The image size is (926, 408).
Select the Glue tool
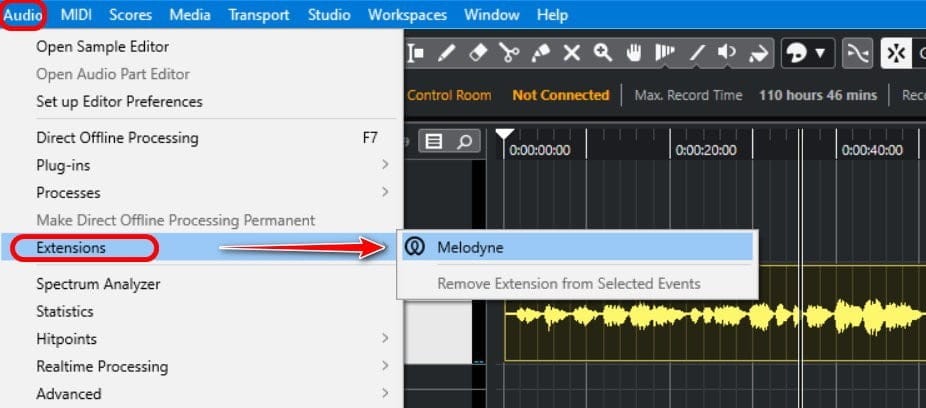click(x=540, y=54)
